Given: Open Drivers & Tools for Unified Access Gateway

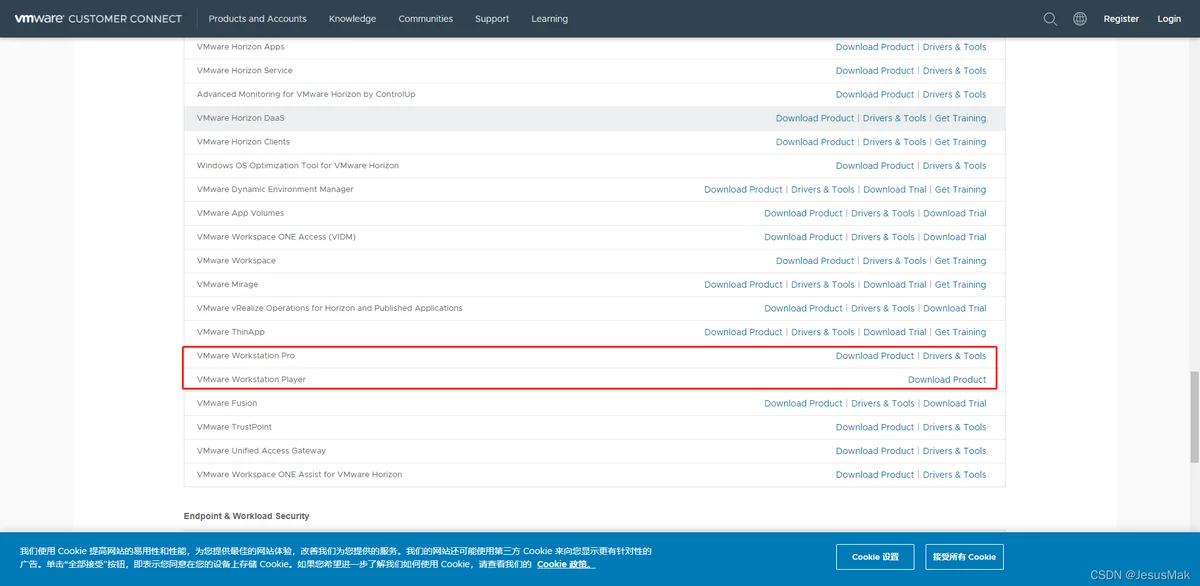Looking at the screenshot, I should pos(954,451).
